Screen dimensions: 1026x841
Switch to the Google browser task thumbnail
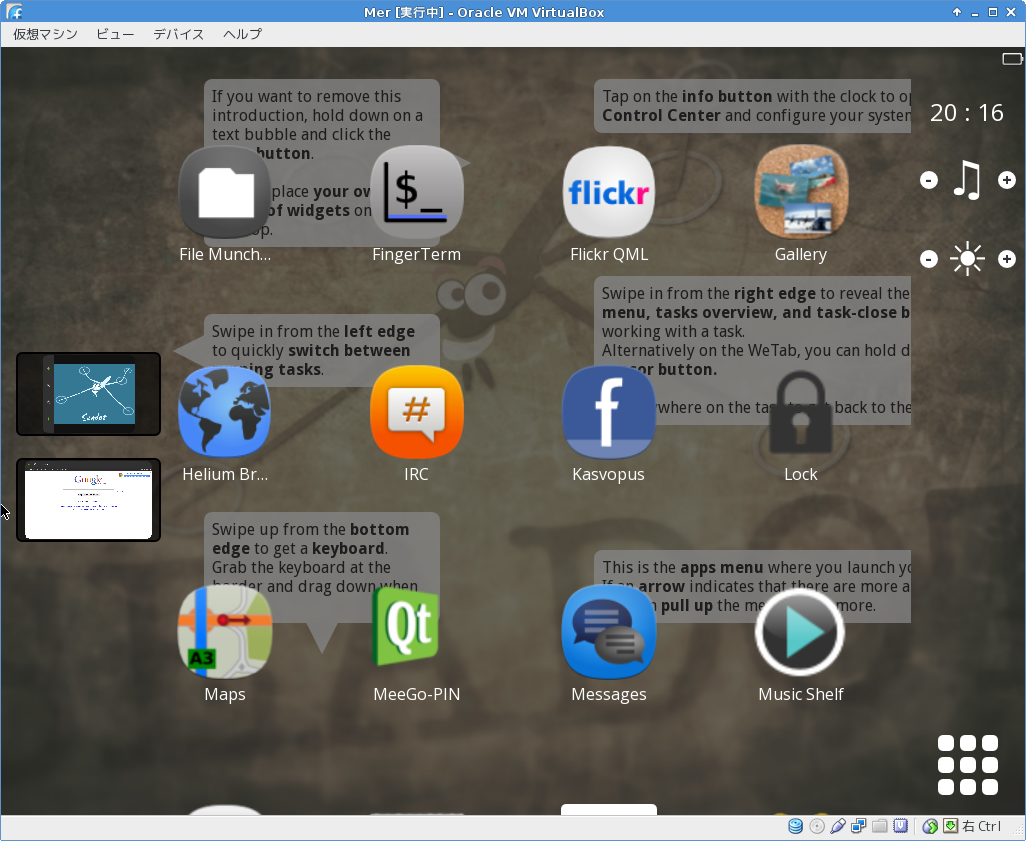tap(88, 500)
